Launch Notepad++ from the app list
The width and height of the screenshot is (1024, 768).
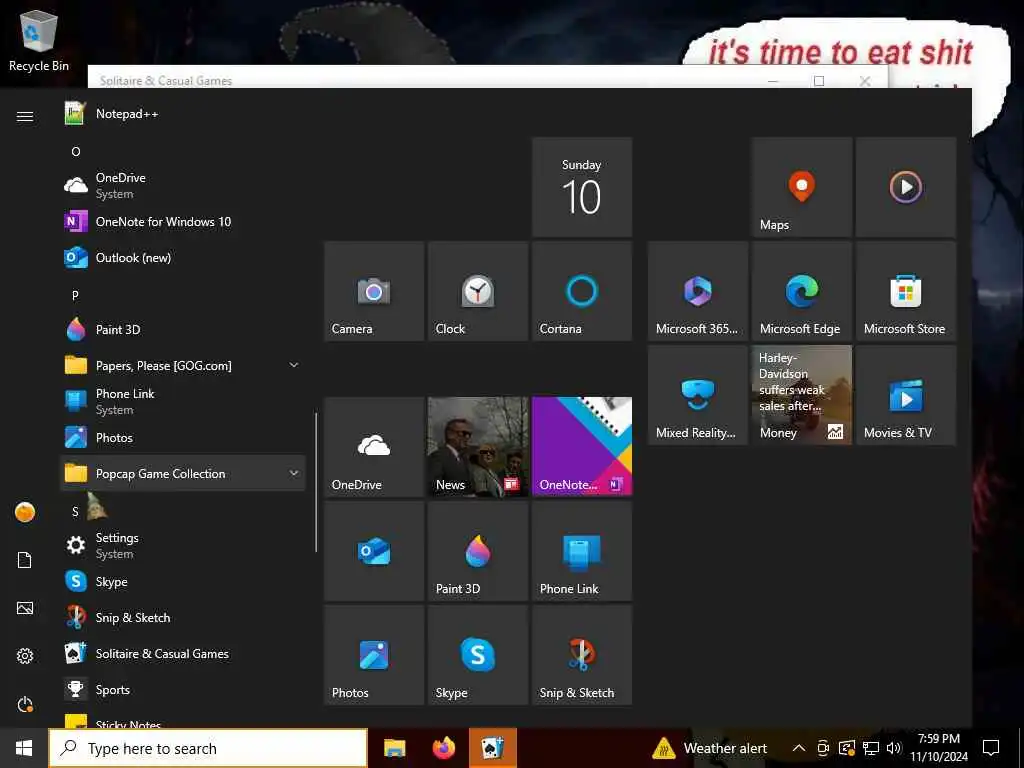coord(183,114)
